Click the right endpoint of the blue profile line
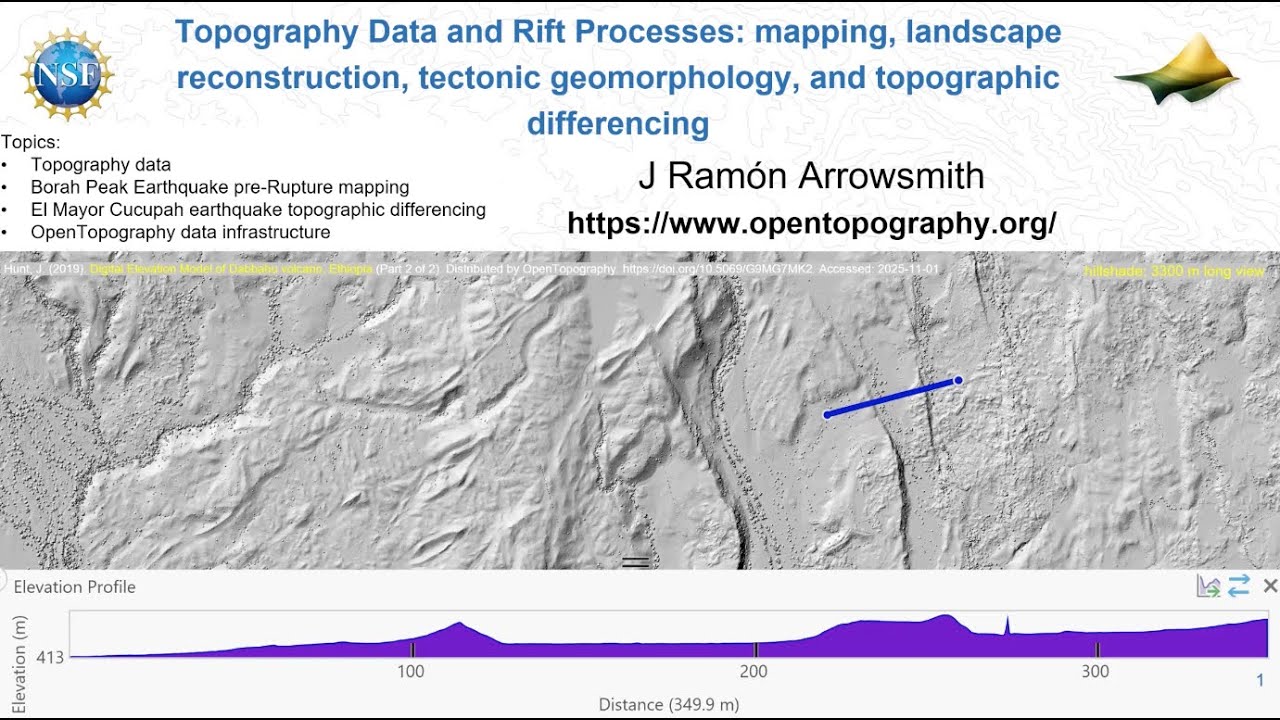 [x=958, y=380]
